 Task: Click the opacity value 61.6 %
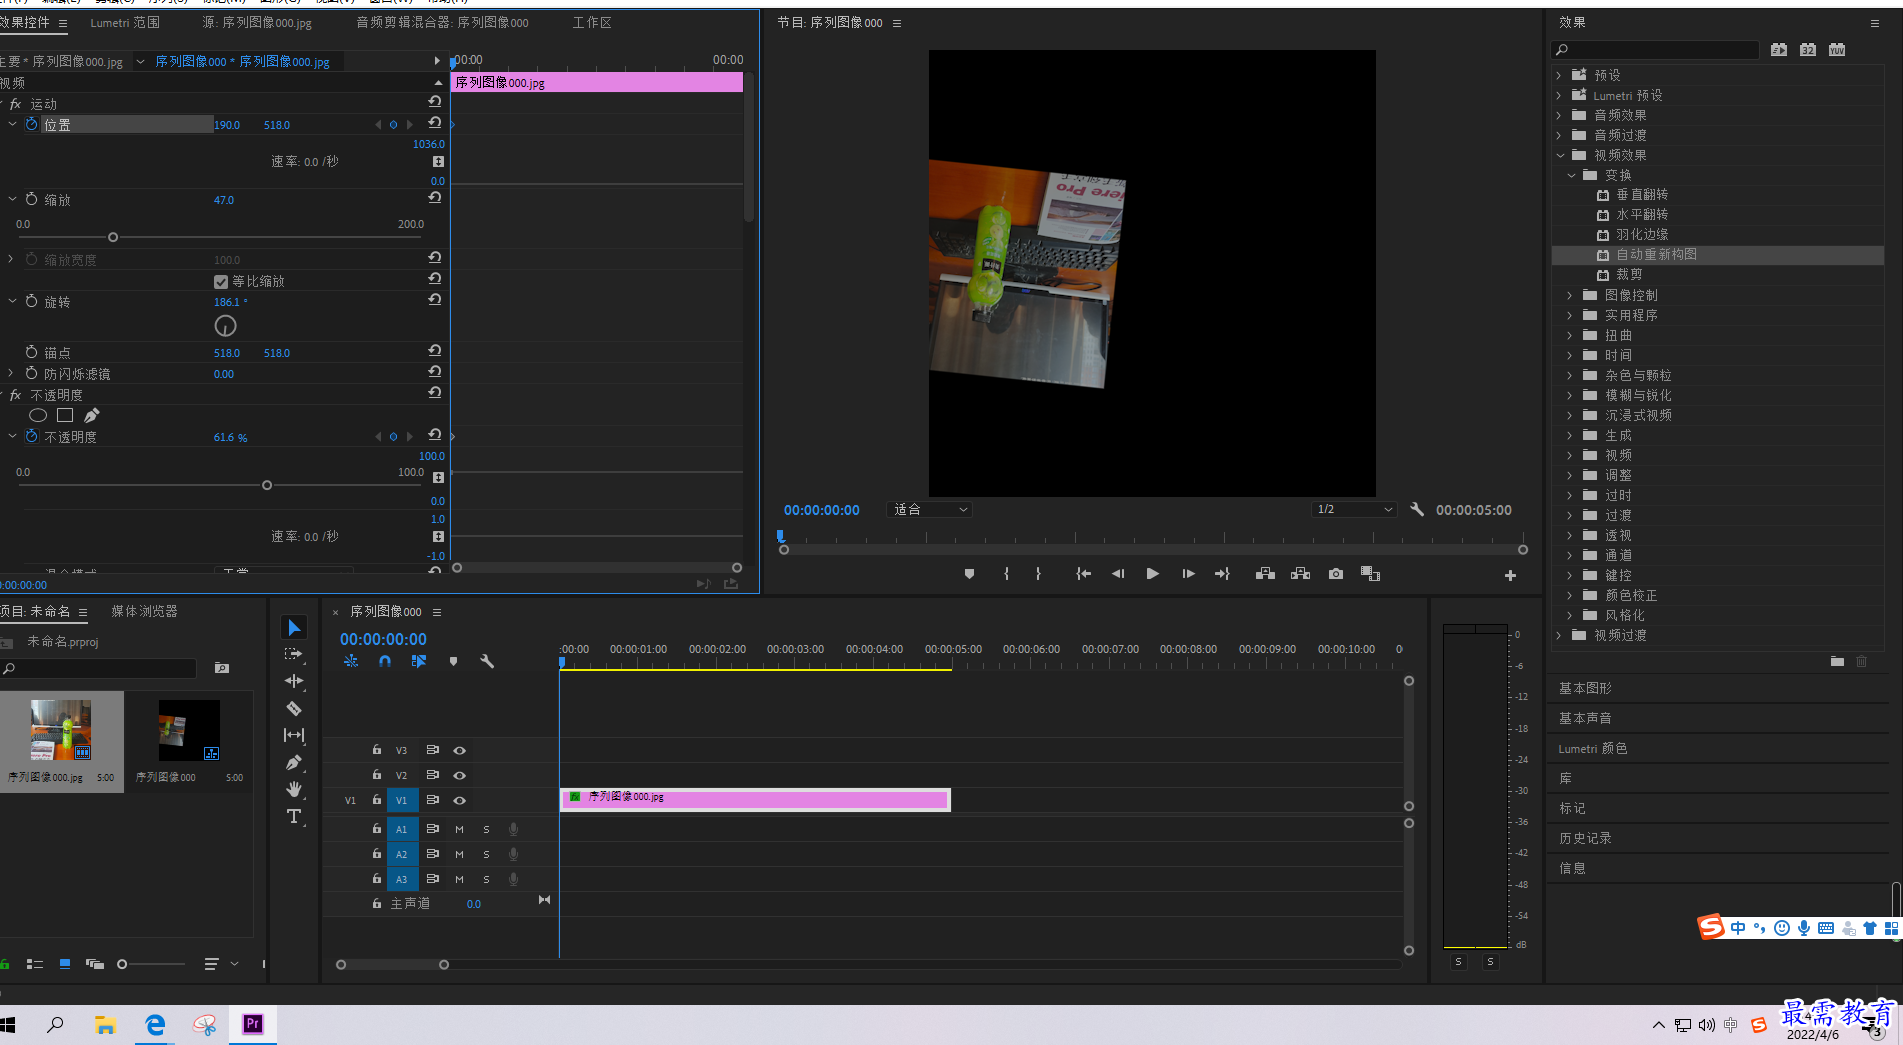[x=230, y=437]
